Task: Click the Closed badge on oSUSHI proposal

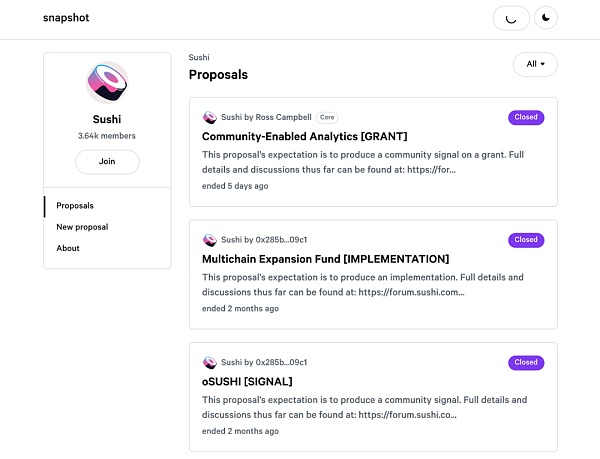Action: [525, 362]
